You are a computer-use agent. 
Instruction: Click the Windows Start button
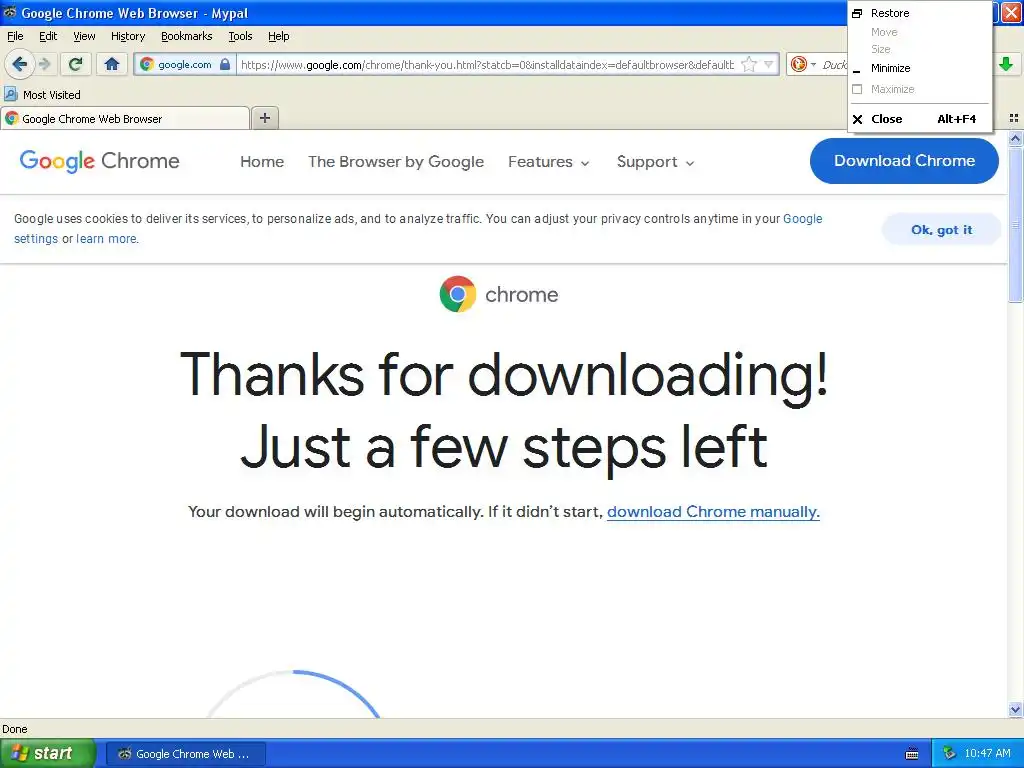(48, 753)
